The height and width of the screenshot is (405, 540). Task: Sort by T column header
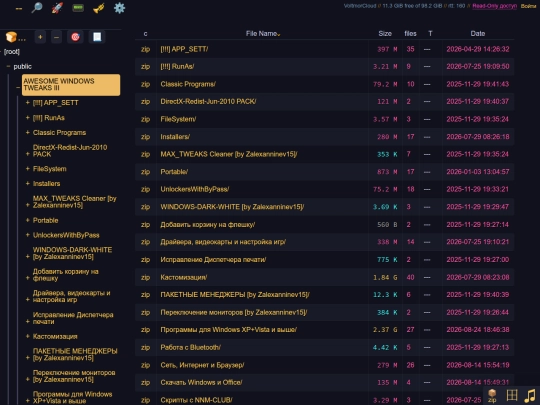pyautogui.click(x=430, y=34)
